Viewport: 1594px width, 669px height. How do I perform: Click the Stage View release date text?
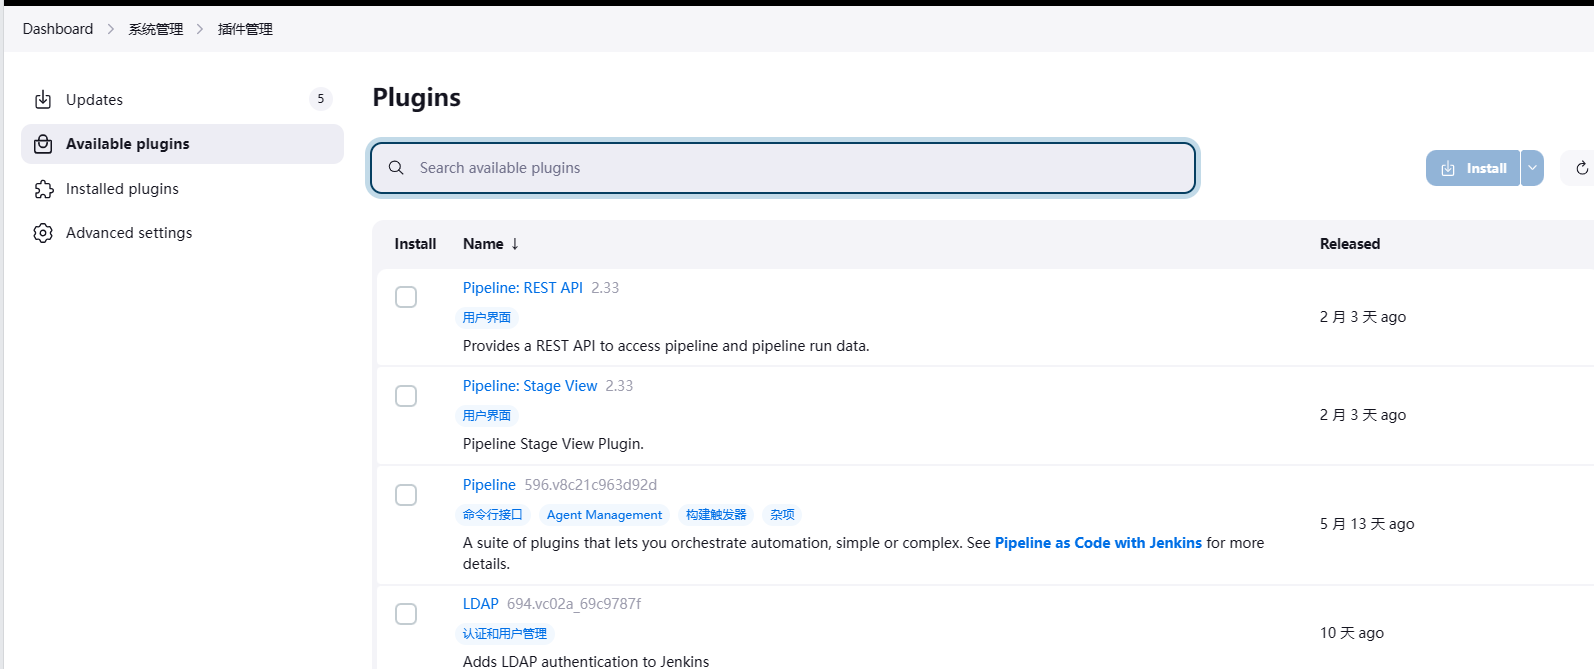click(x=1363, y=415)
